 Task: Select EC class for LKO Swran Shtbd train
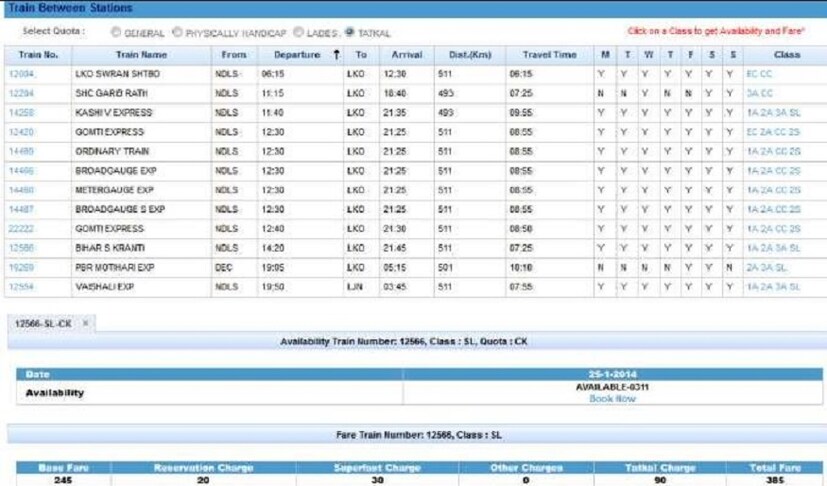pyautogui.click(x=751, y=74)
